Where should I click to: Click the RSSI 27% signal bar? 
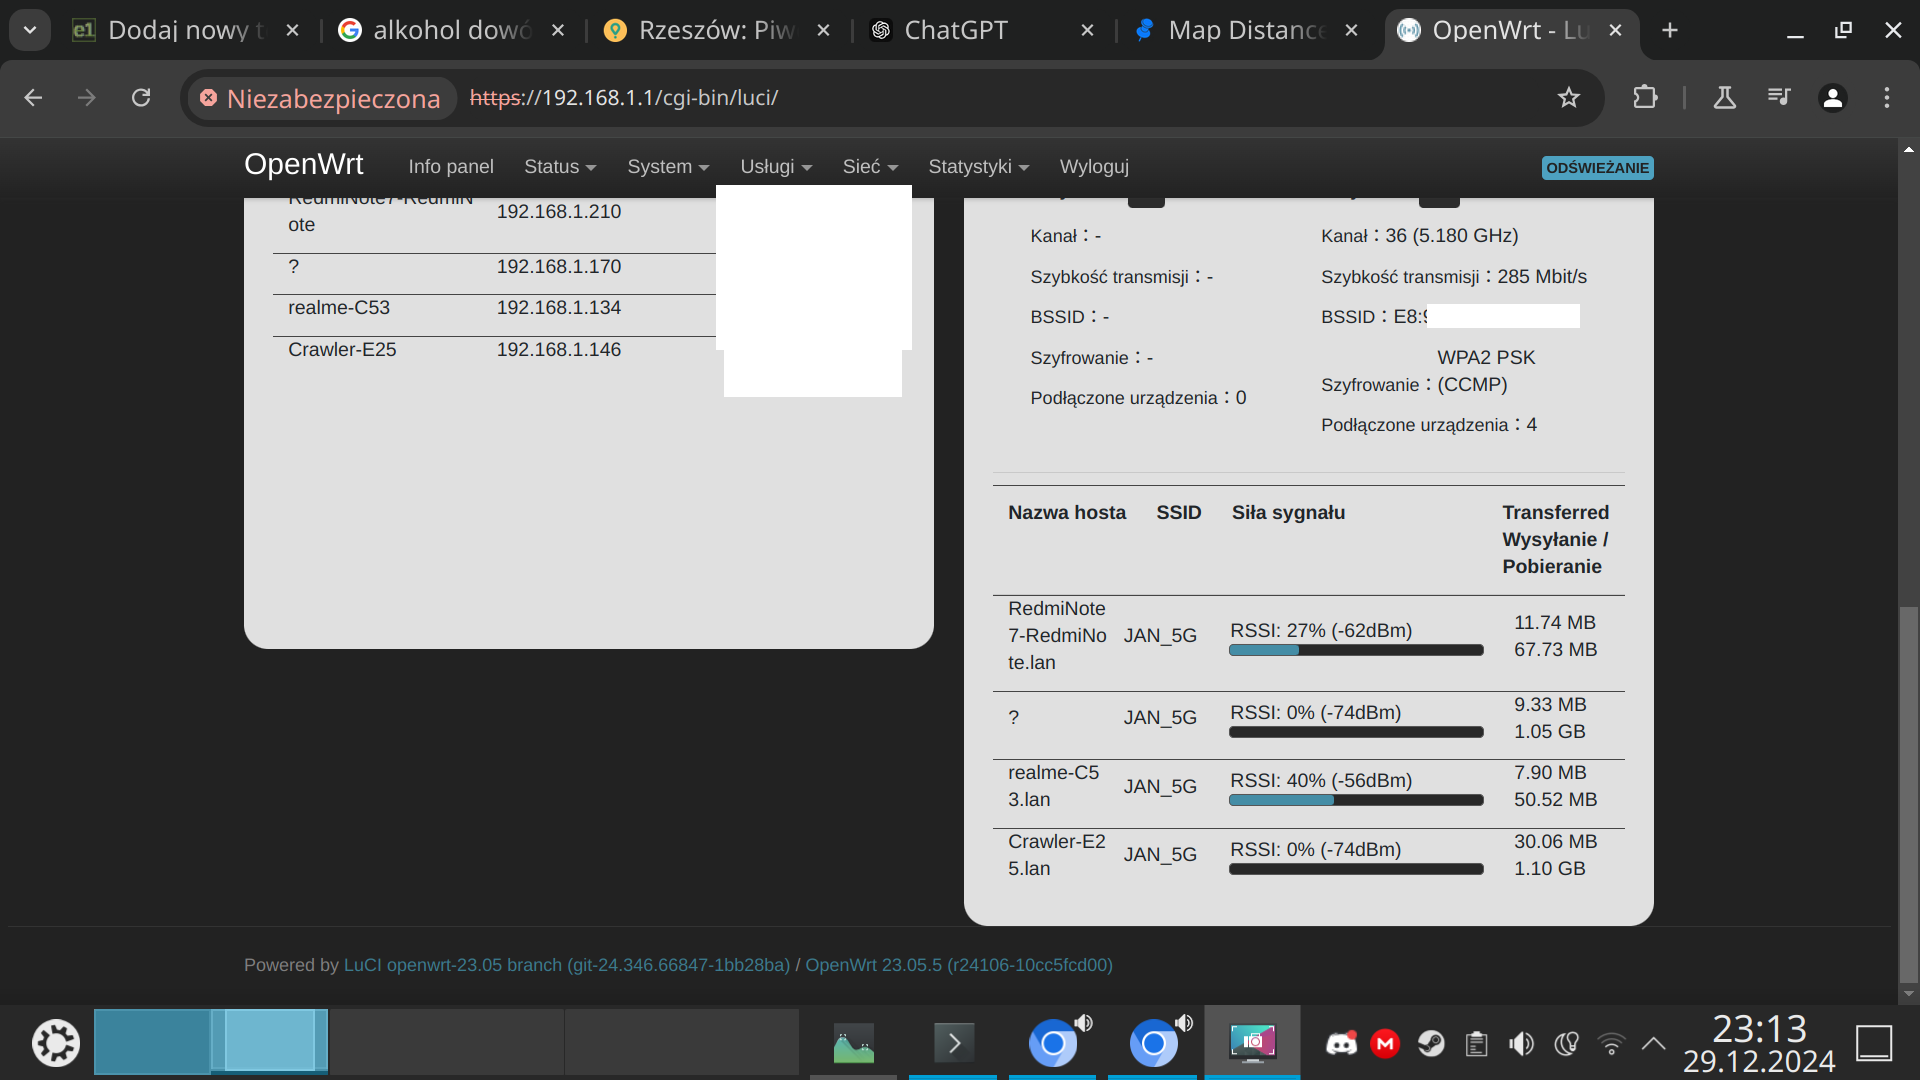pos(1356,650)
